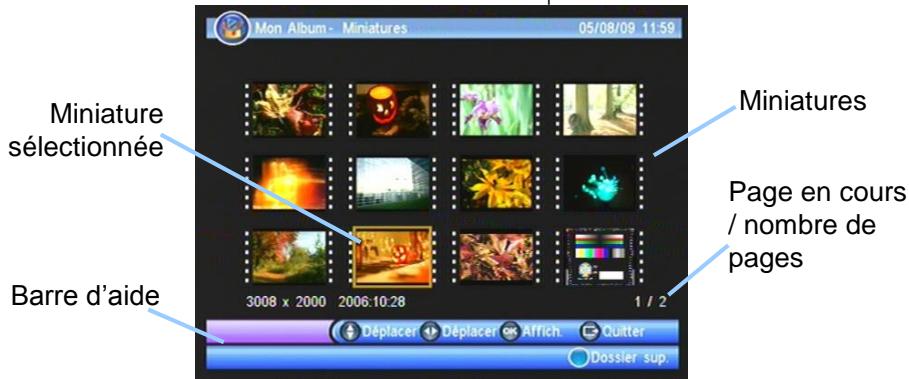Screen dimensions: 909x379
Task: Click the OK Affich. button icon
Action: point(510,332)
